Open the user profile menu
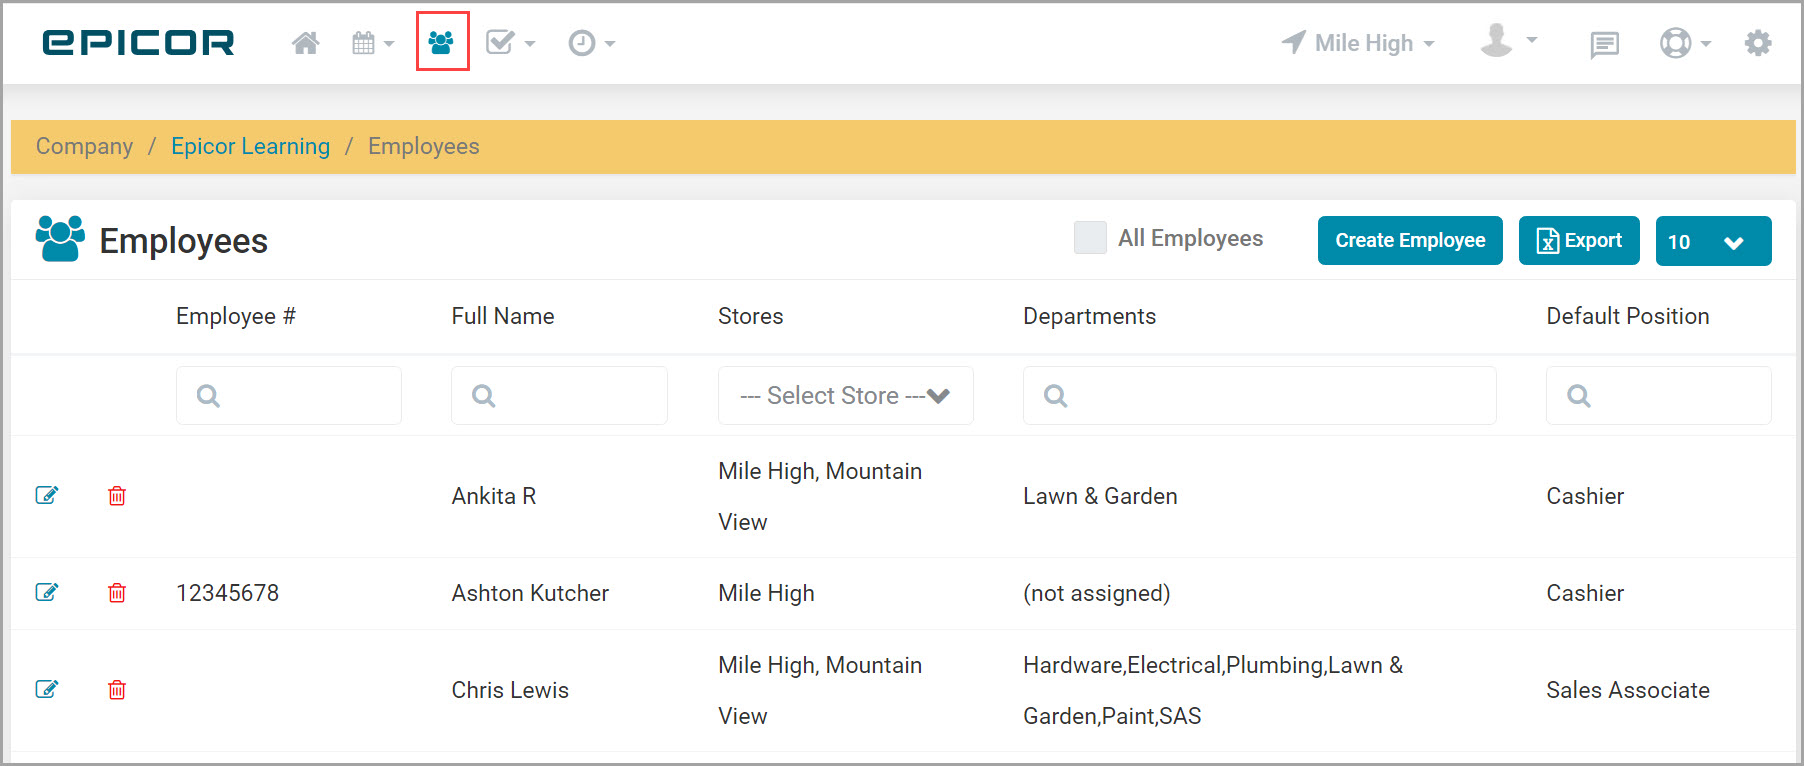 tap(1508, 41)
